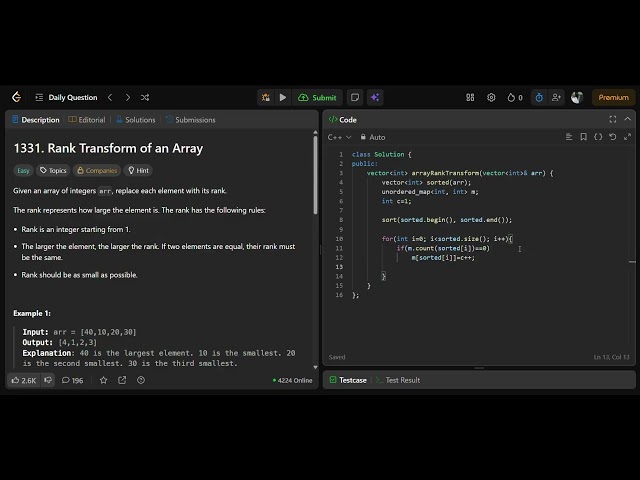Open the profile avatar menu
Screen dimensions: 640x480
(577, 97)
